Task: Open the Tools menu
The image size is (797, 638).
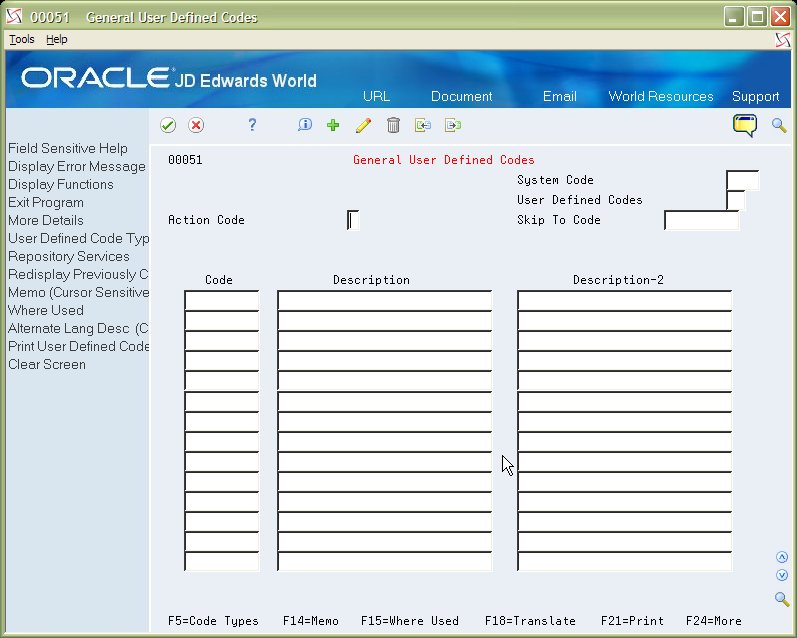Action: [x=22, y=39]
